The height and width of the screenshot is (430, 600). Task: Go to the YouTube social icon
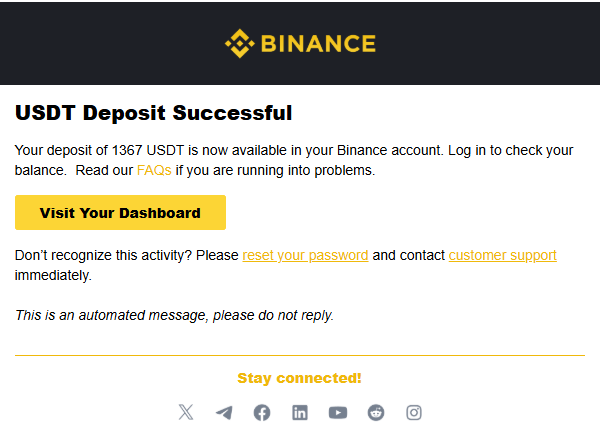(338, 412)
